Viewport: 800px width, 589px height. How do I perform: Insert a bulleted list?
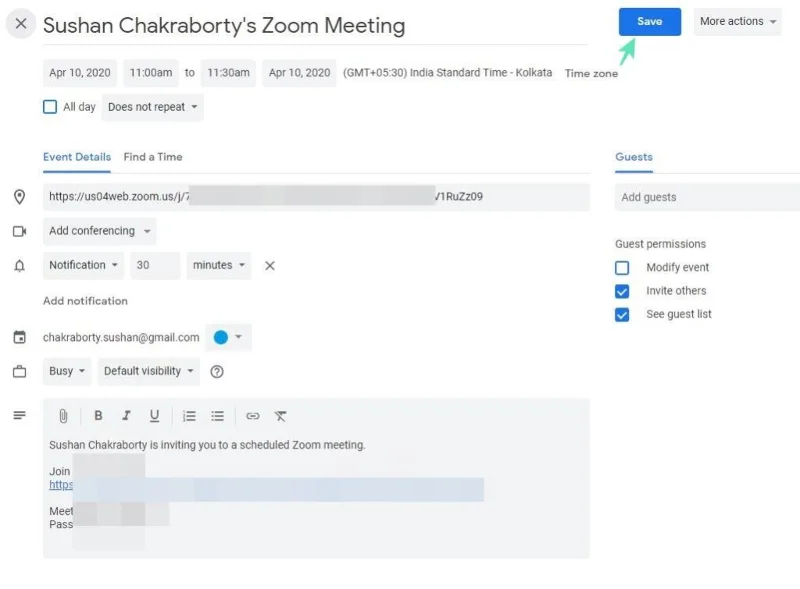[x=217, y=416]
